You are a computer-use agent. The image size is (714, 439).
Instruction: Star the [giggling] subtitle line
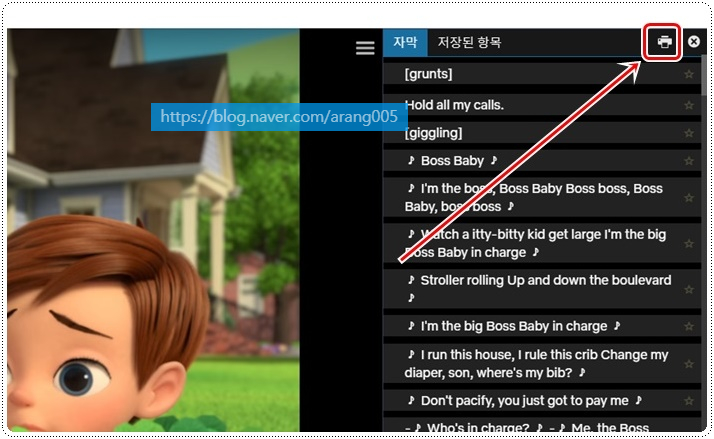[x=688, y=133]
